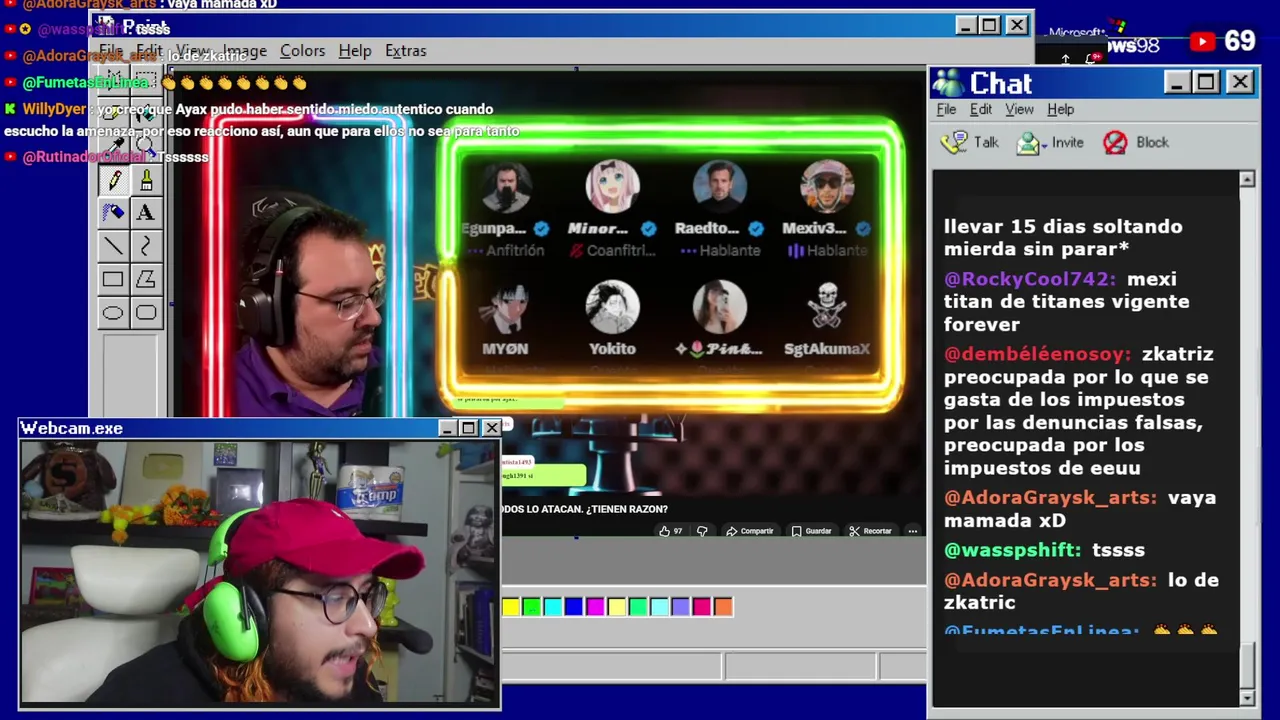Viewport: 1280px width, 720px height.
Task: Click the Chat window title buddies icon
Action: pos(948,83)
